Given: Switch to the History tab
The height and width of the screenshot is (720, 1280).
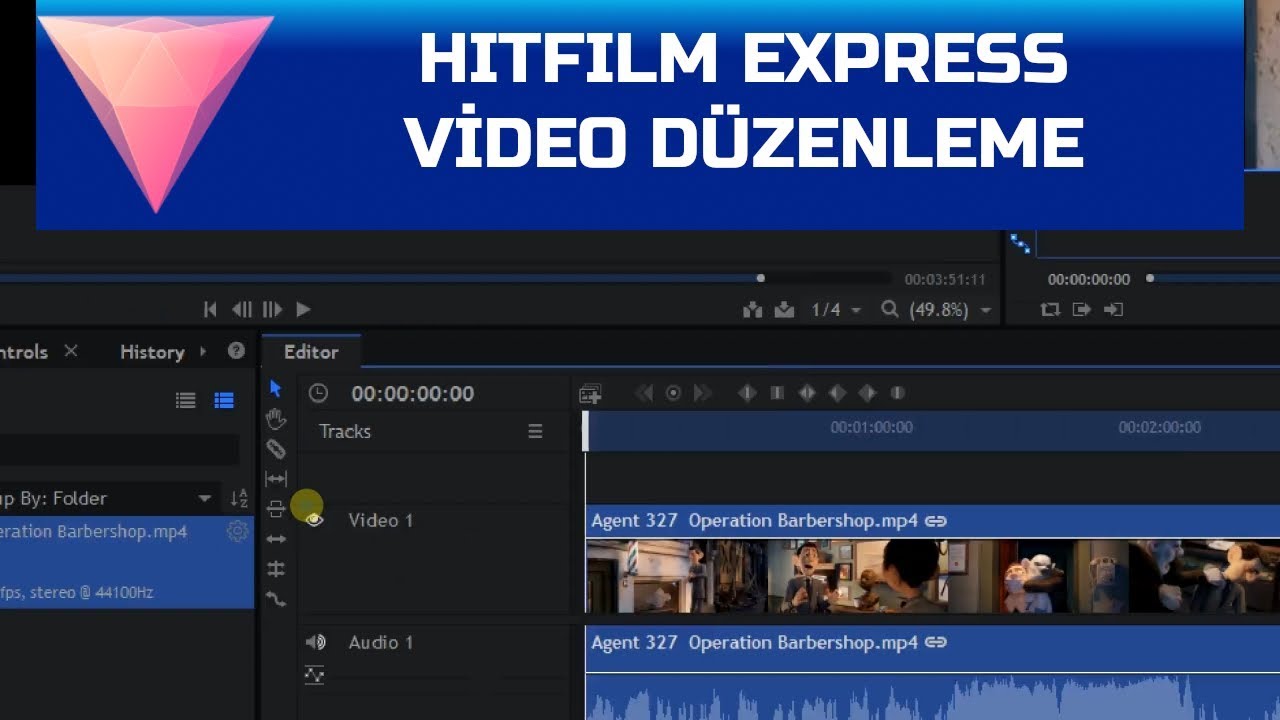Looking at the screenshot, I should coord(152,352).
